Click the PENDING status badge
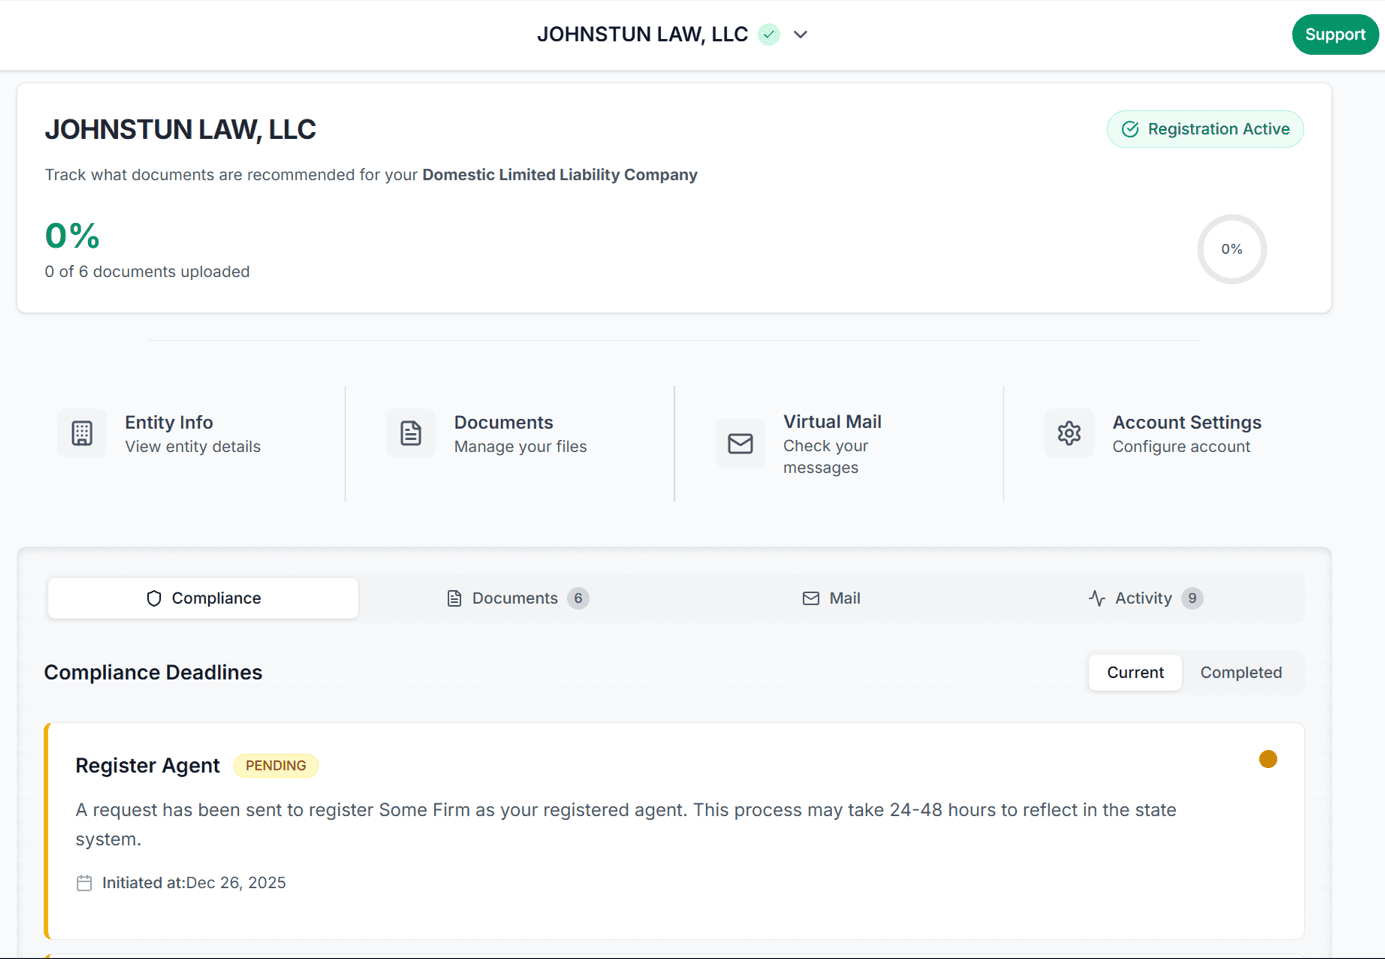This screenshot has width=1385, height=959. click(x=276, y=766)
